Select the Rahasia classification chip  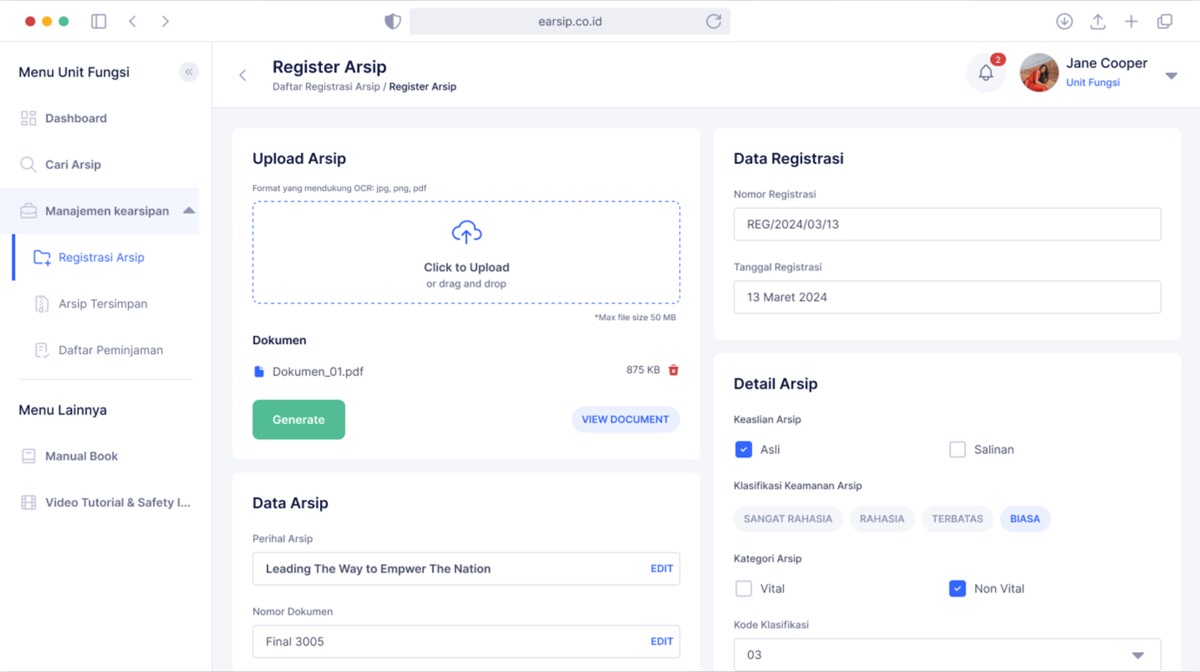(x=882, y=519)
